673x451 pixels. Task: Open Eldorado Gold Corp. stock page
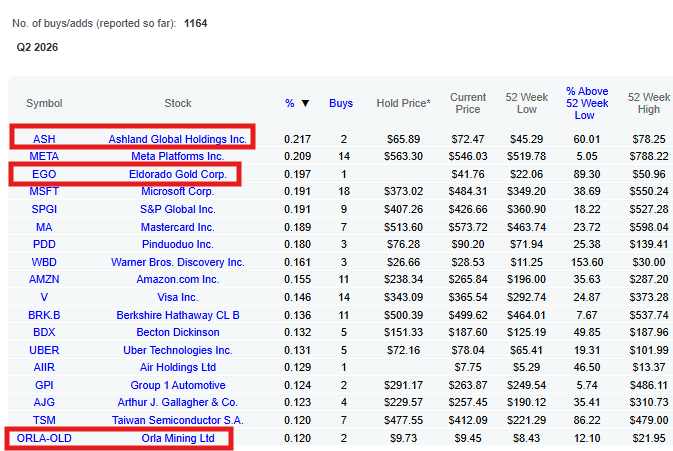click(178, 175)
